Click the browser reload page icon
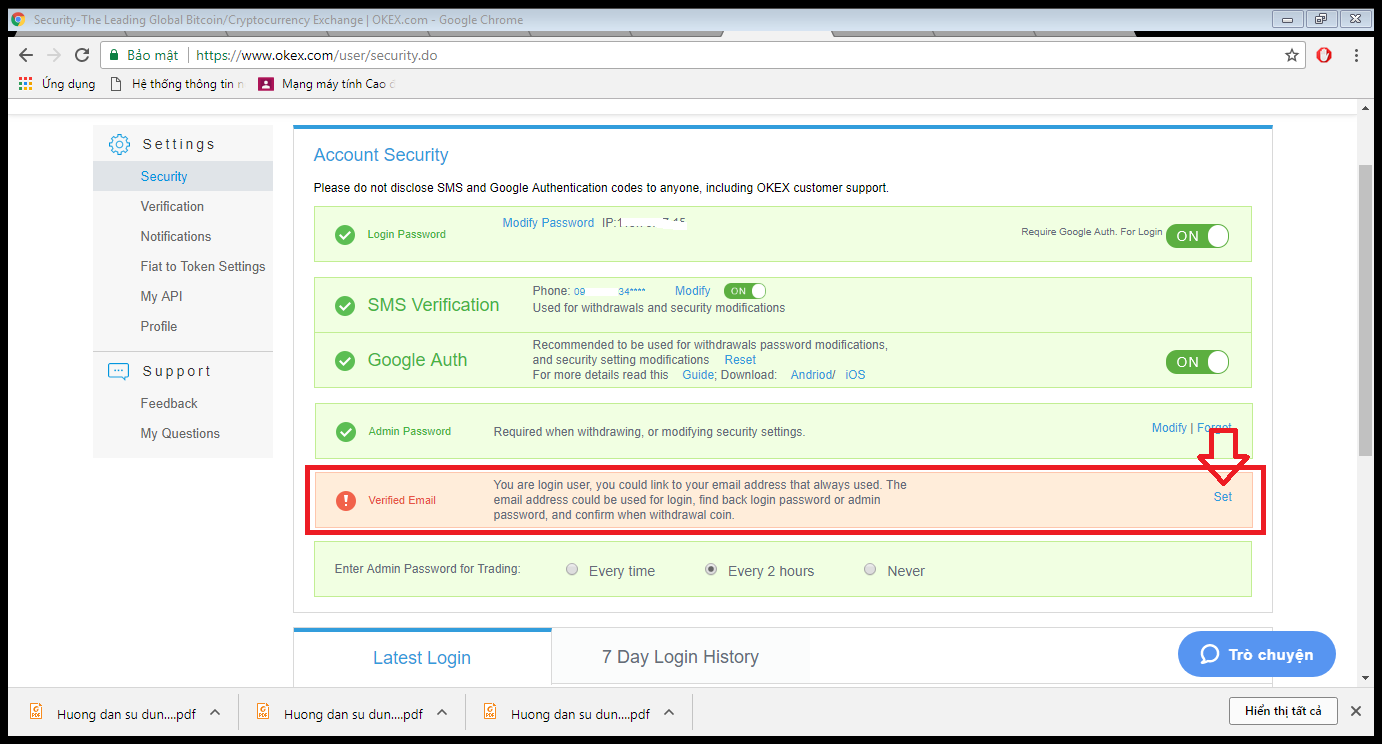The width and height of the screenshot is (1382, 744). pos(82,55)
